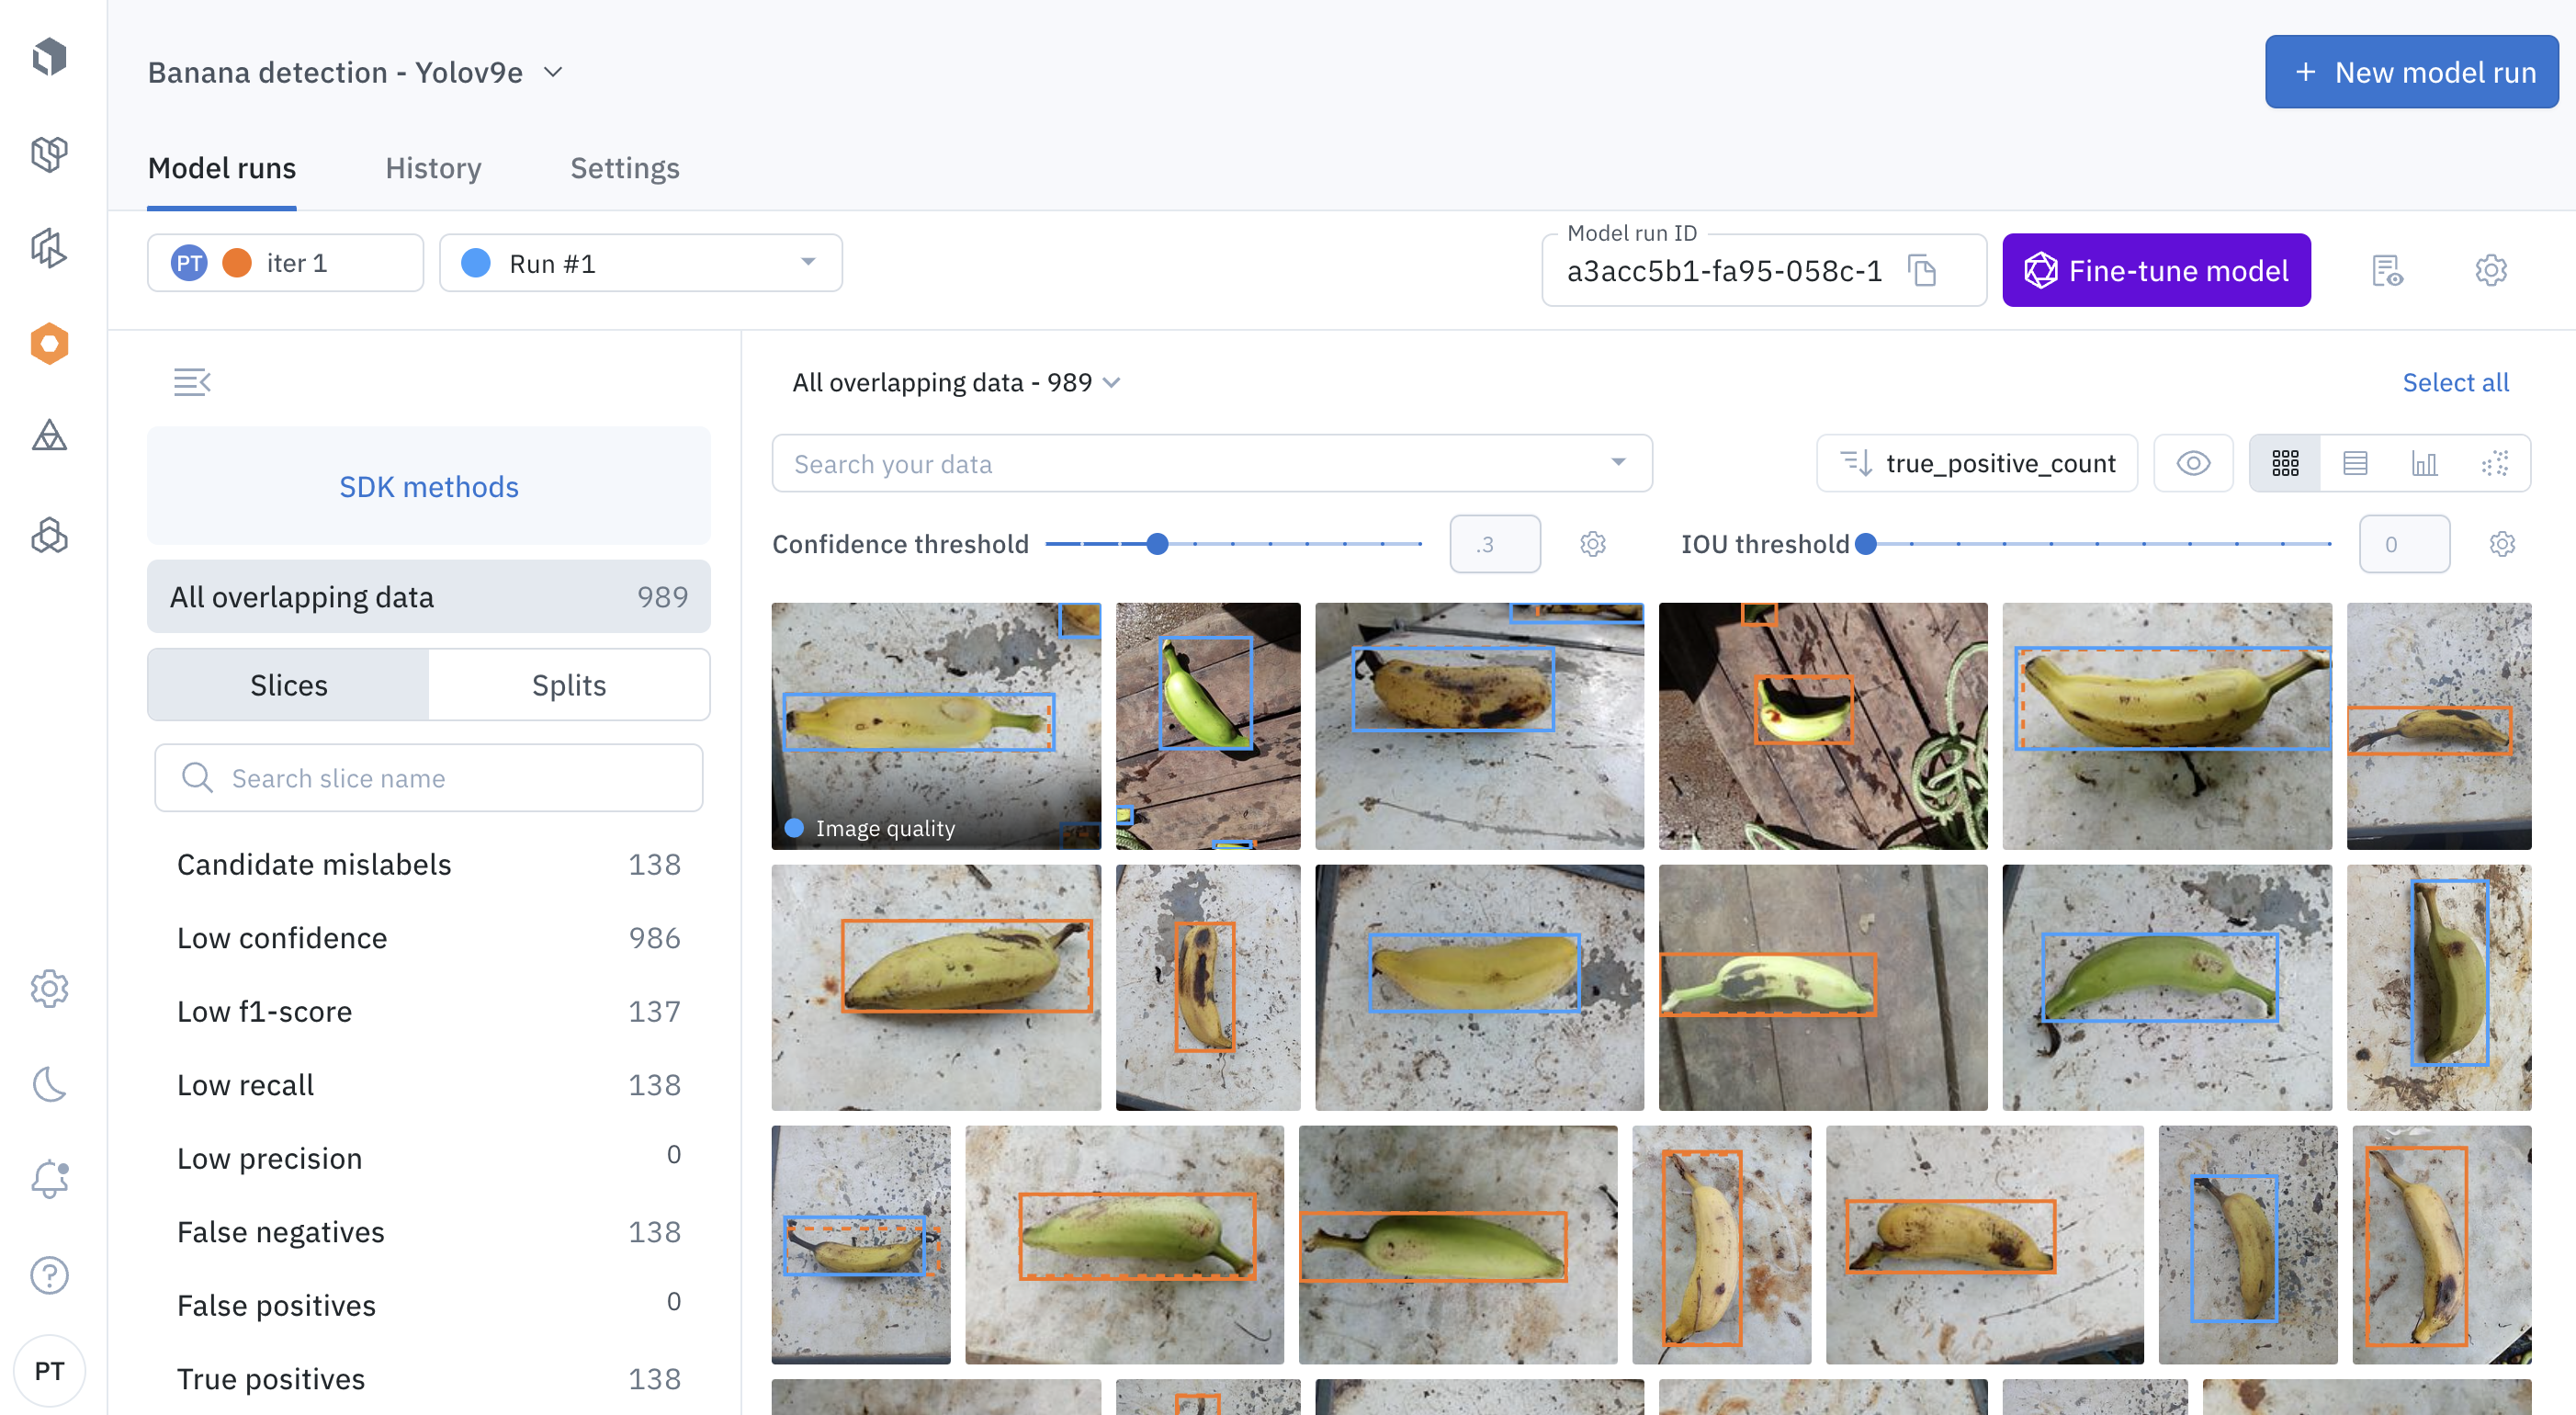Sort by true_positive_count
2576x1415 pixels.
click(x=1976, y=463)
